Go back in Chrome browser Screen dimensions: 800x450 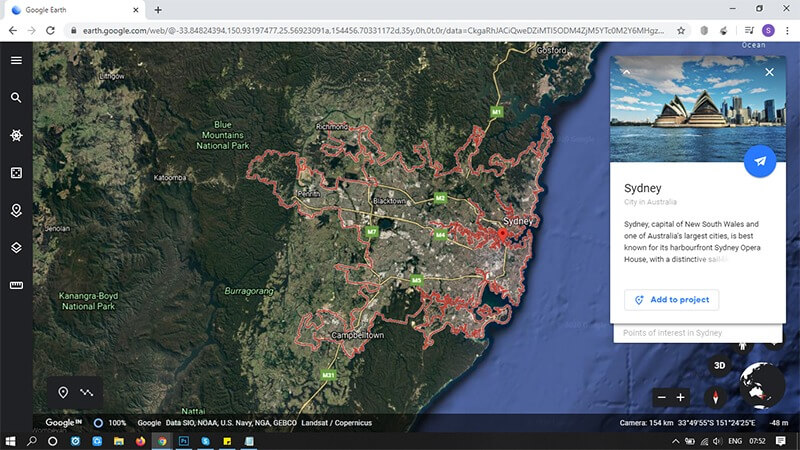[x=13, y=31]
